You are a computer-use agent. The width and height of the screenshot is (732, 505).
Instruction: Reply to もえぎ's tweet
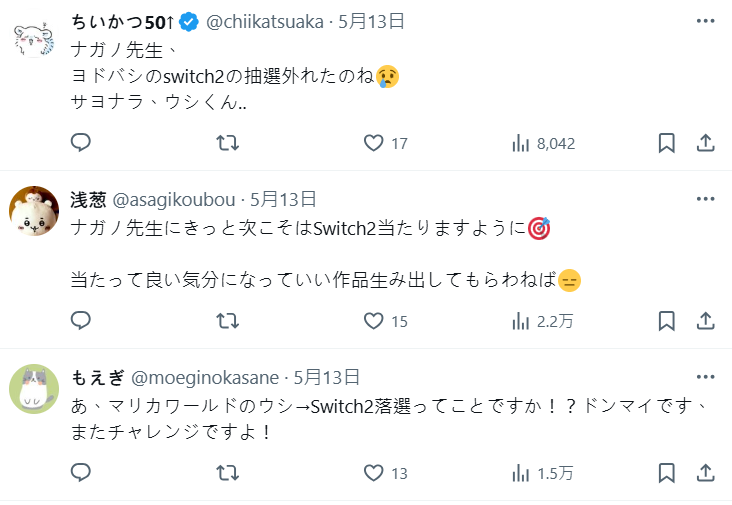click(x=81, y=471)
